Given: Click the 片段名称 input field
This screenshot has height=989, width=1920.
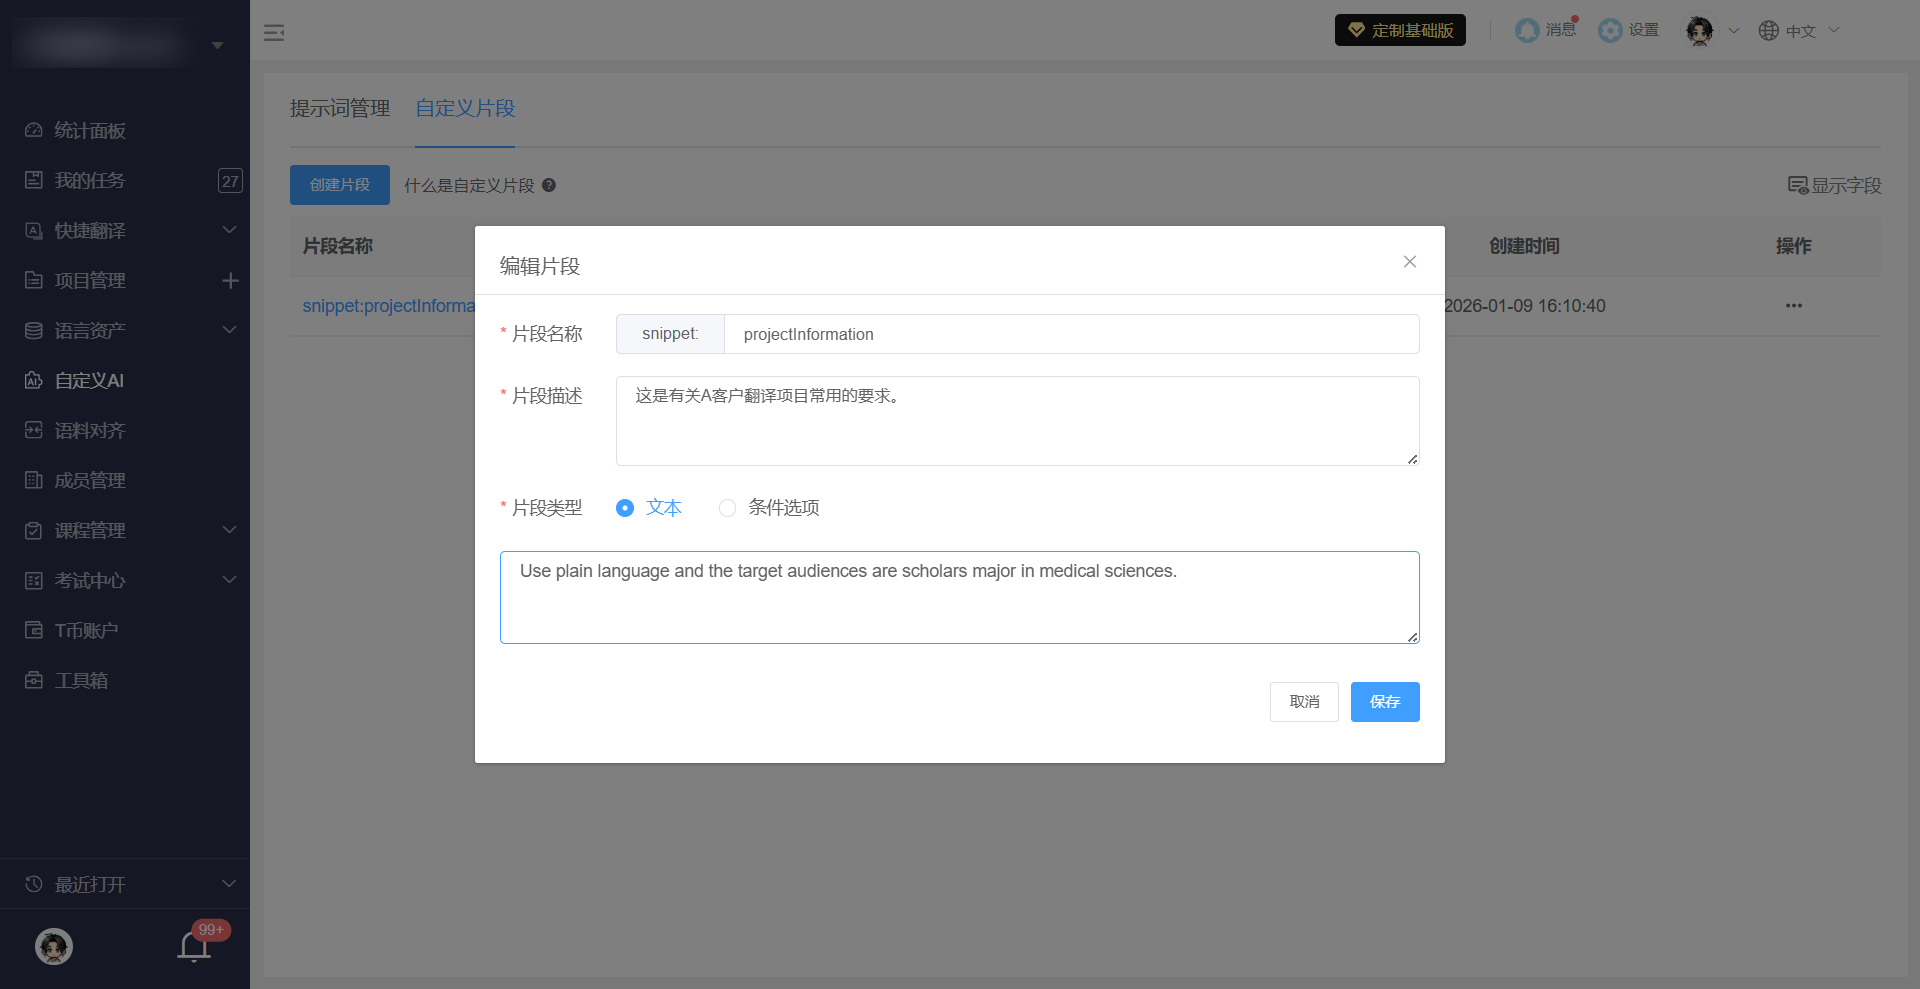Looking at the screenshot, I should click(1070, 334).
